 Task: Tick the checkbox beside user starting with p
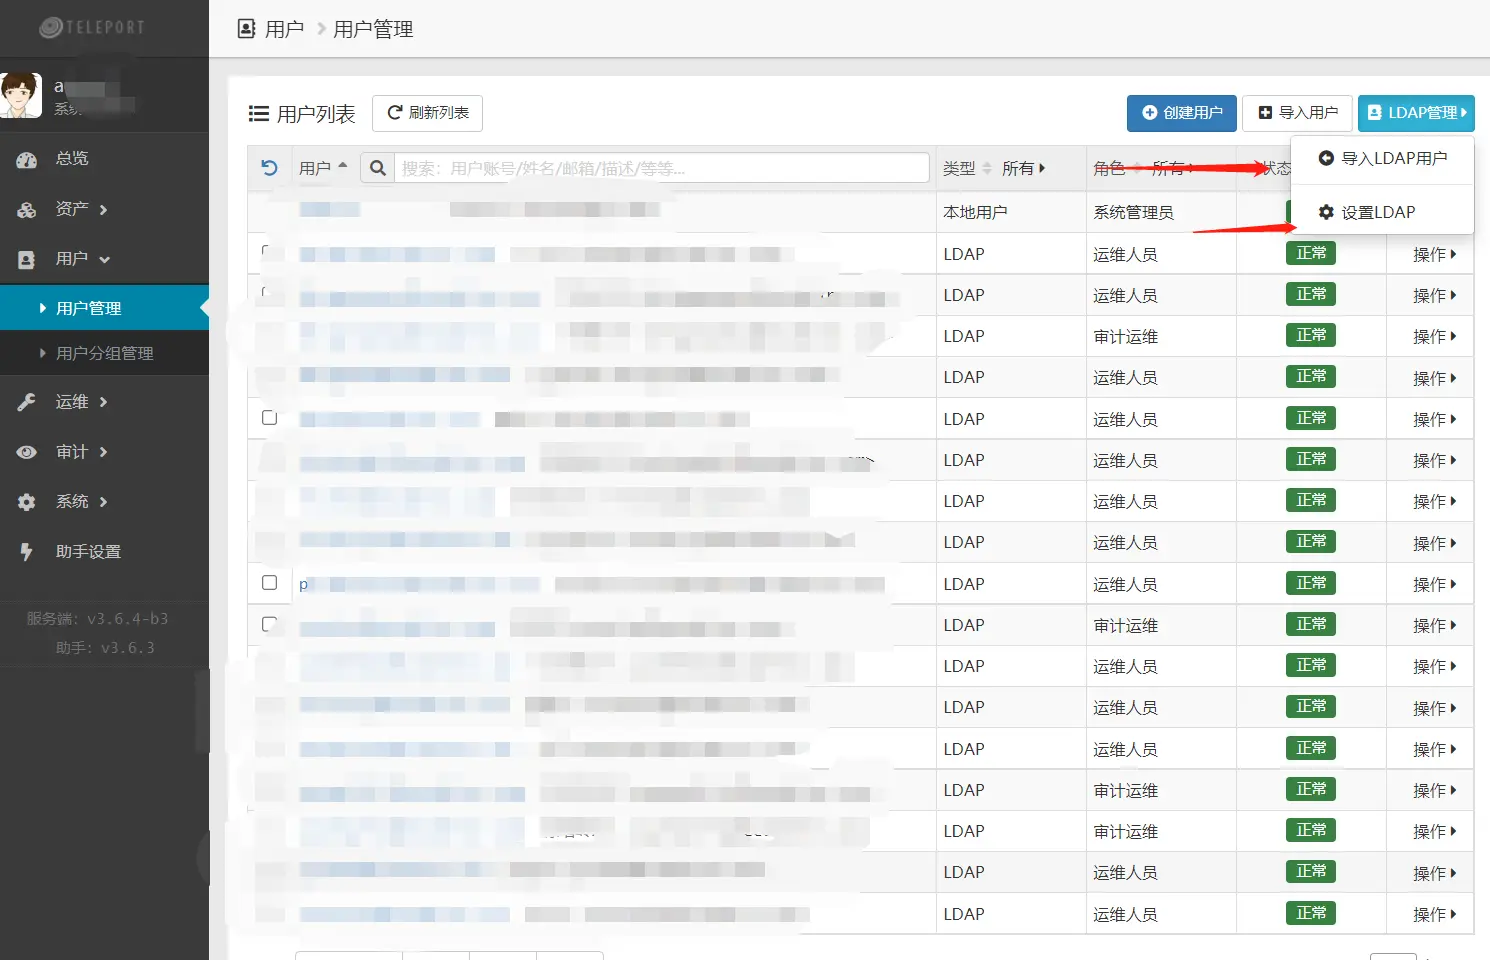[x=269, y=583]
